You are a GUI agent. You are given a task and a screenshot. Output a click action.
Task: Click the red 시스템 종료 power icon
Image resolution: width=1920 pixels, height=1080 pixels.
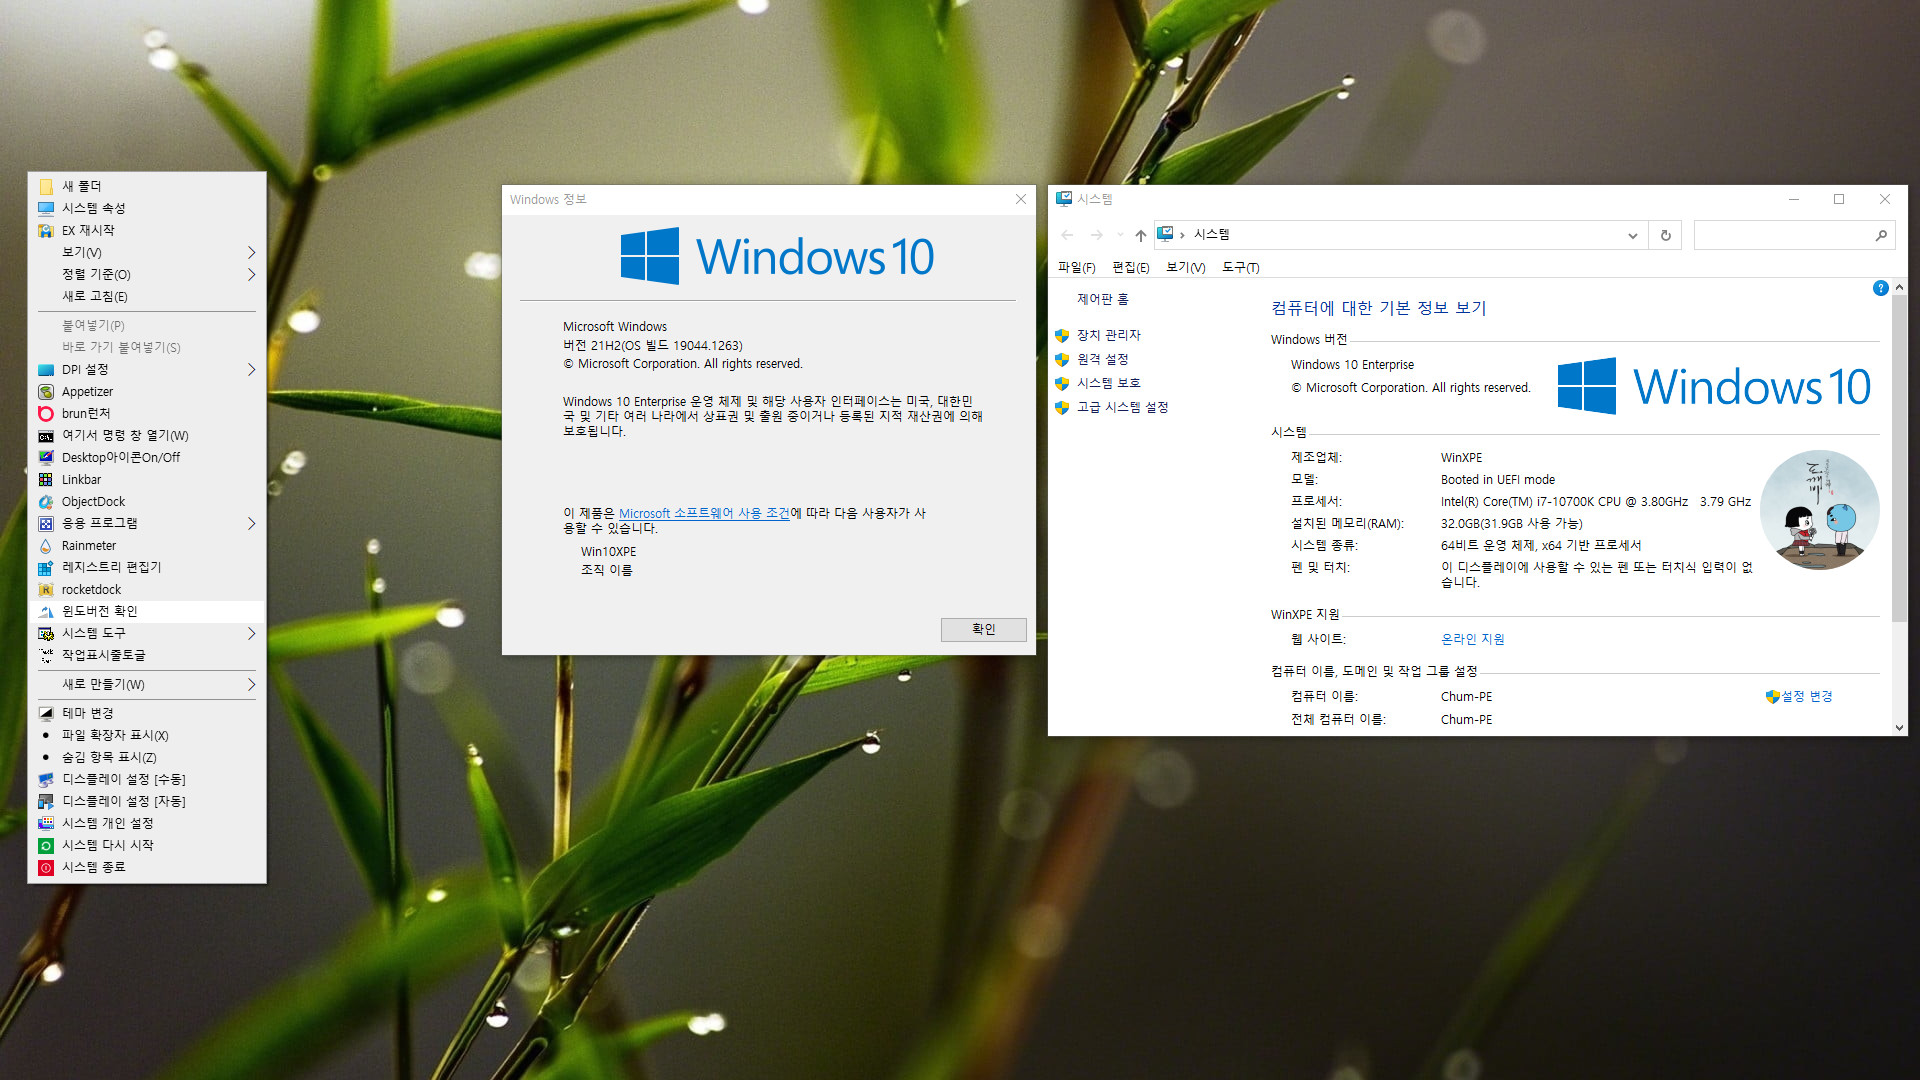pyautogui.click(x=46, y=868)
